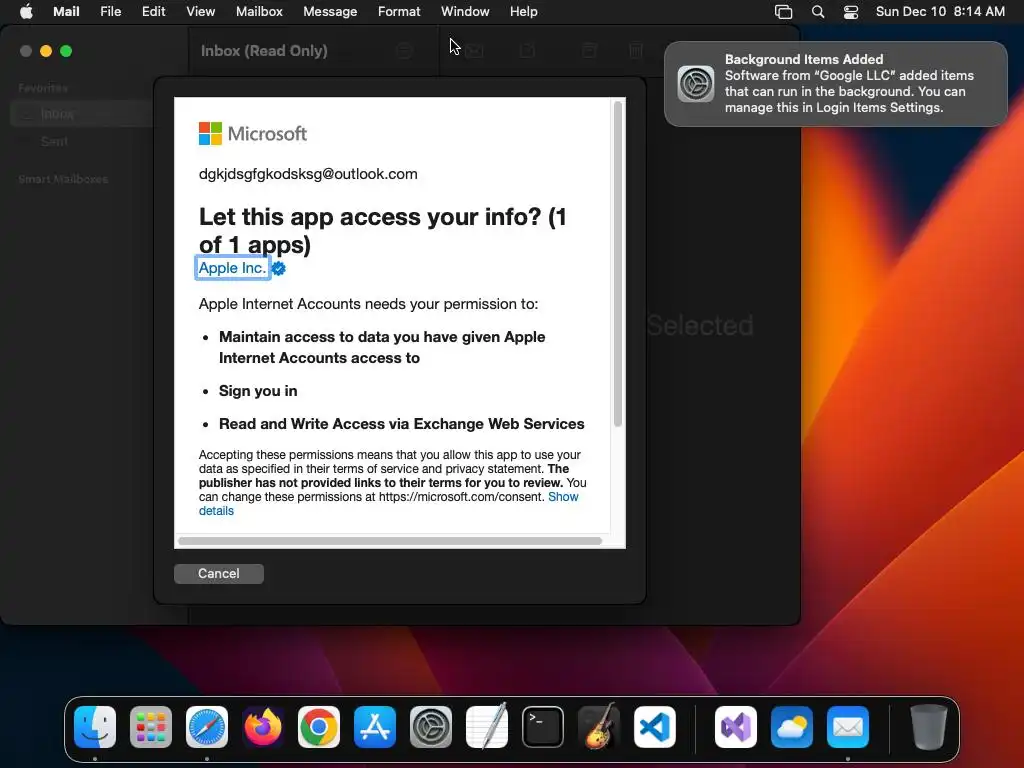
Task: Select the Sent mailbox in Mail sidebar
Action: coord(54,141)
